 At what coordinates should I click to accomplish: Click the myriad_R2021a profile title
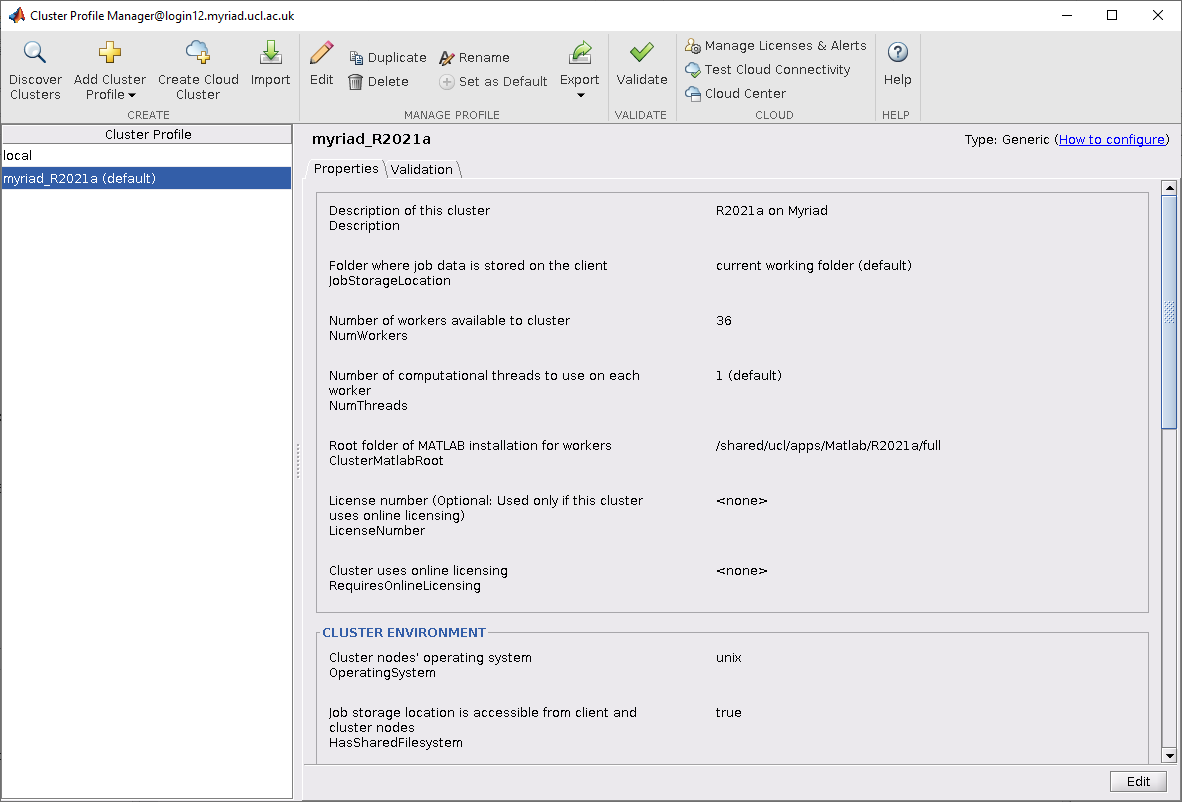(371, 139)
